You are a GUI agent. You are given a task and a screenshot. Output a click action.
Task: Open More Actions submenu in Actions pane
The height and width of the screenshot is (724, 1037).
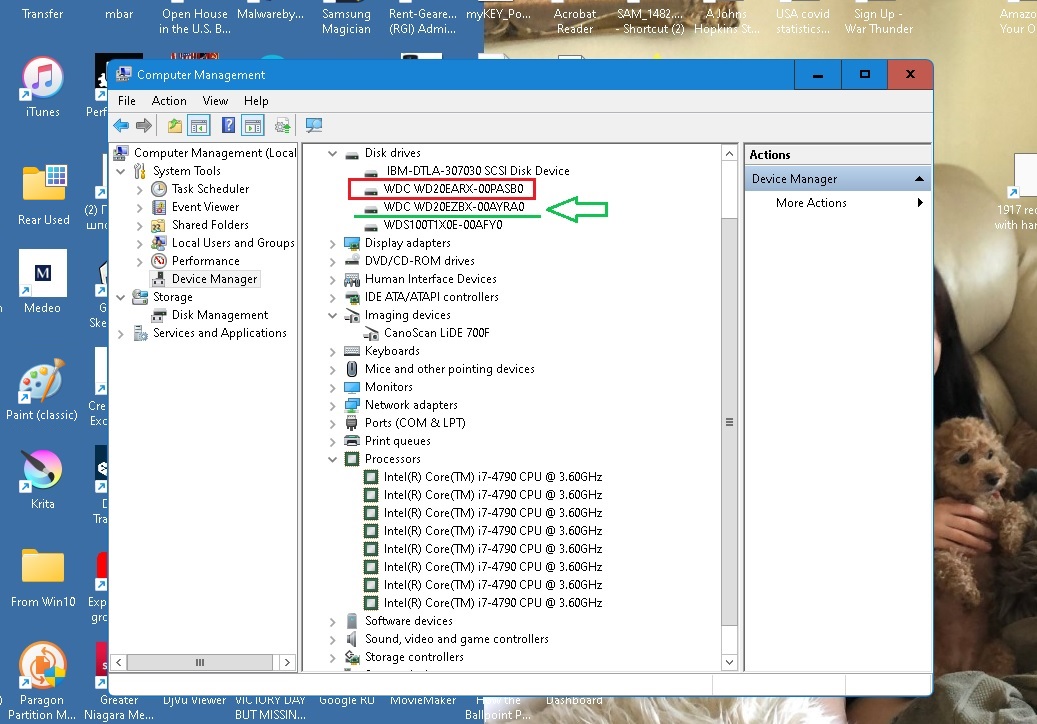[x=838, y=203]
